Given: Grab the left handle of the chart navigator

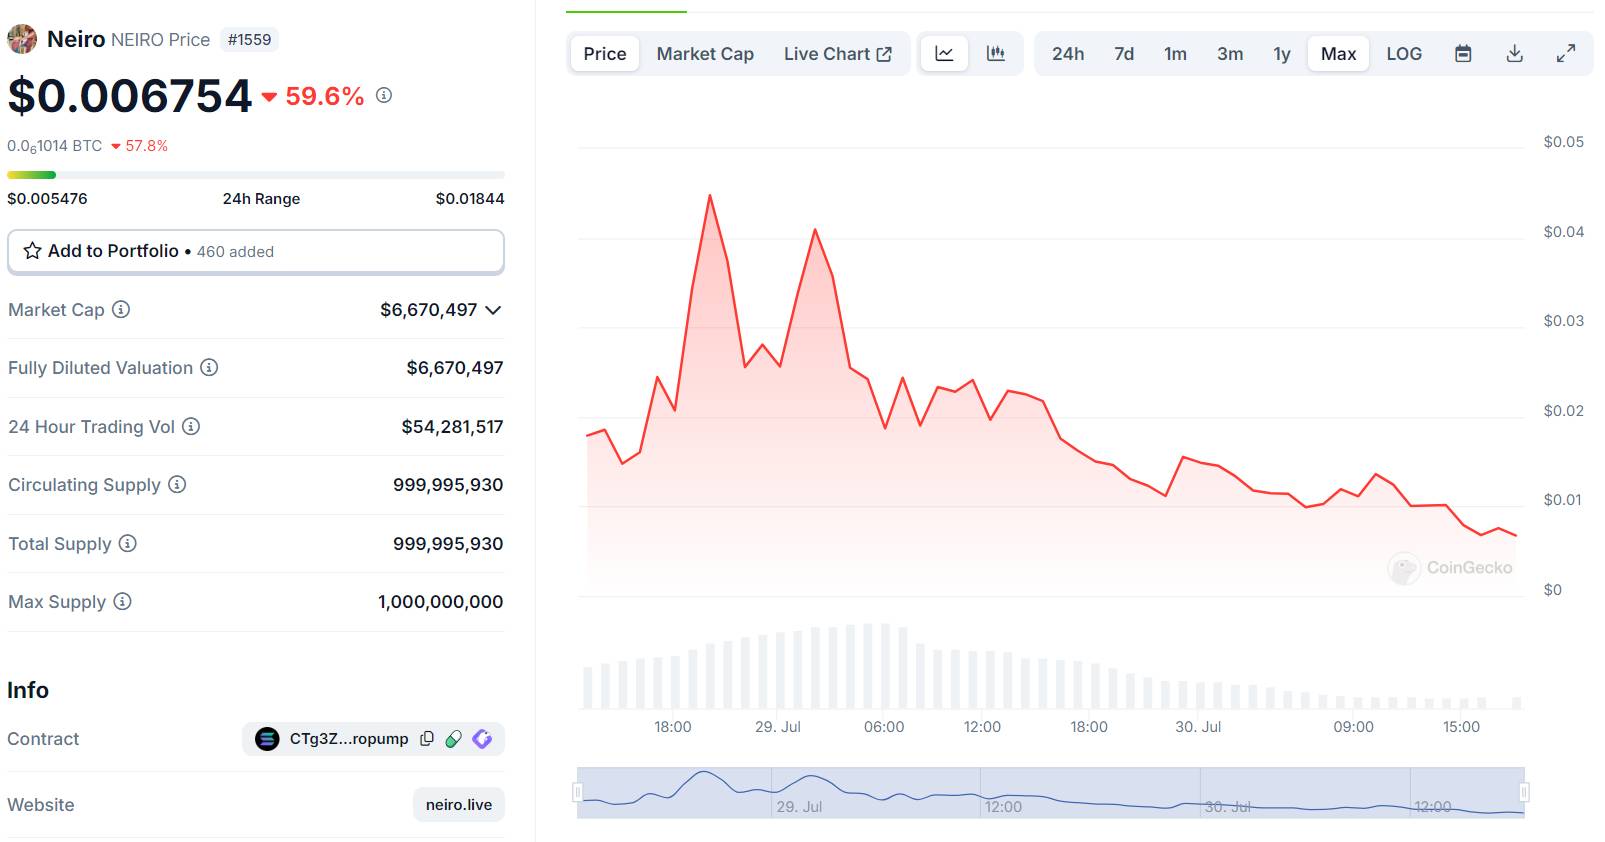Looking at the screenshot, I should click(577, 793).
